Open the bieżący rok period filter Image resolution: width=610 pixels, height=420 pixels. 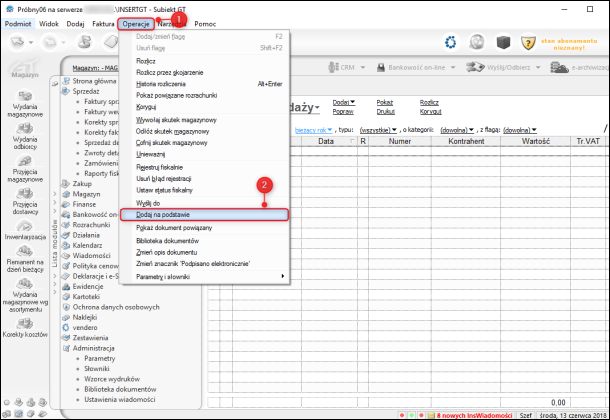[x=314, y=130]
